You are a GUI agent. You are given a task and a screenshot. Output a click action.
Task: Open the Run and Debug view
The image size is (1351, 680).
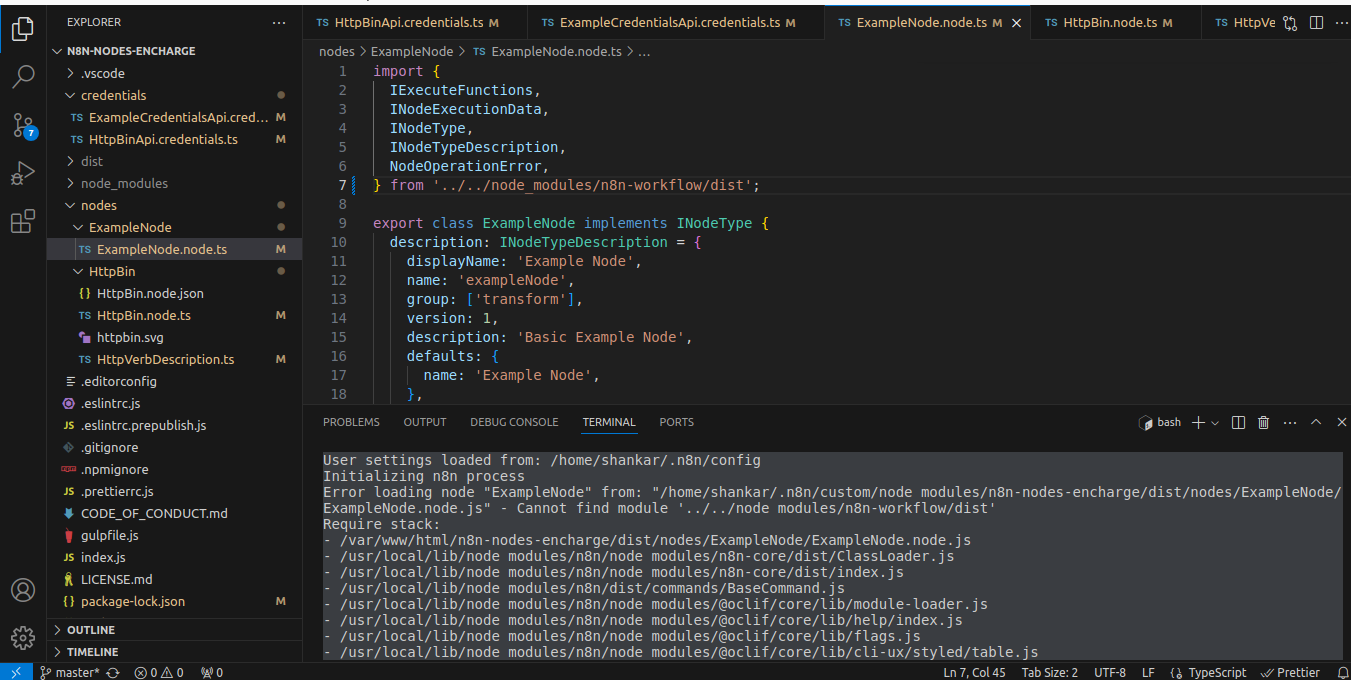(x=23, y=174)
